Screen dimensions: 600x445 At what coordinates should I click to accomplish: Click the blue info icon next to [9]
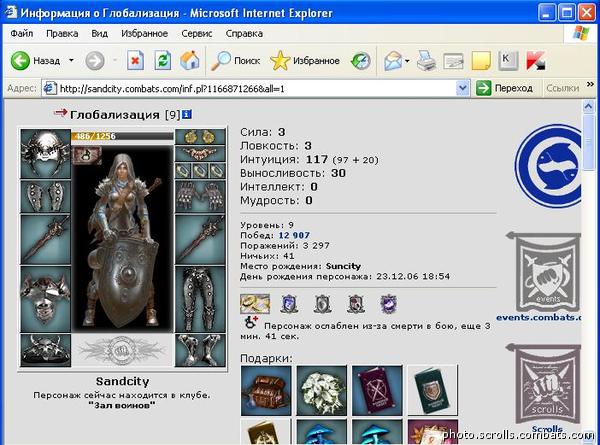187,114
